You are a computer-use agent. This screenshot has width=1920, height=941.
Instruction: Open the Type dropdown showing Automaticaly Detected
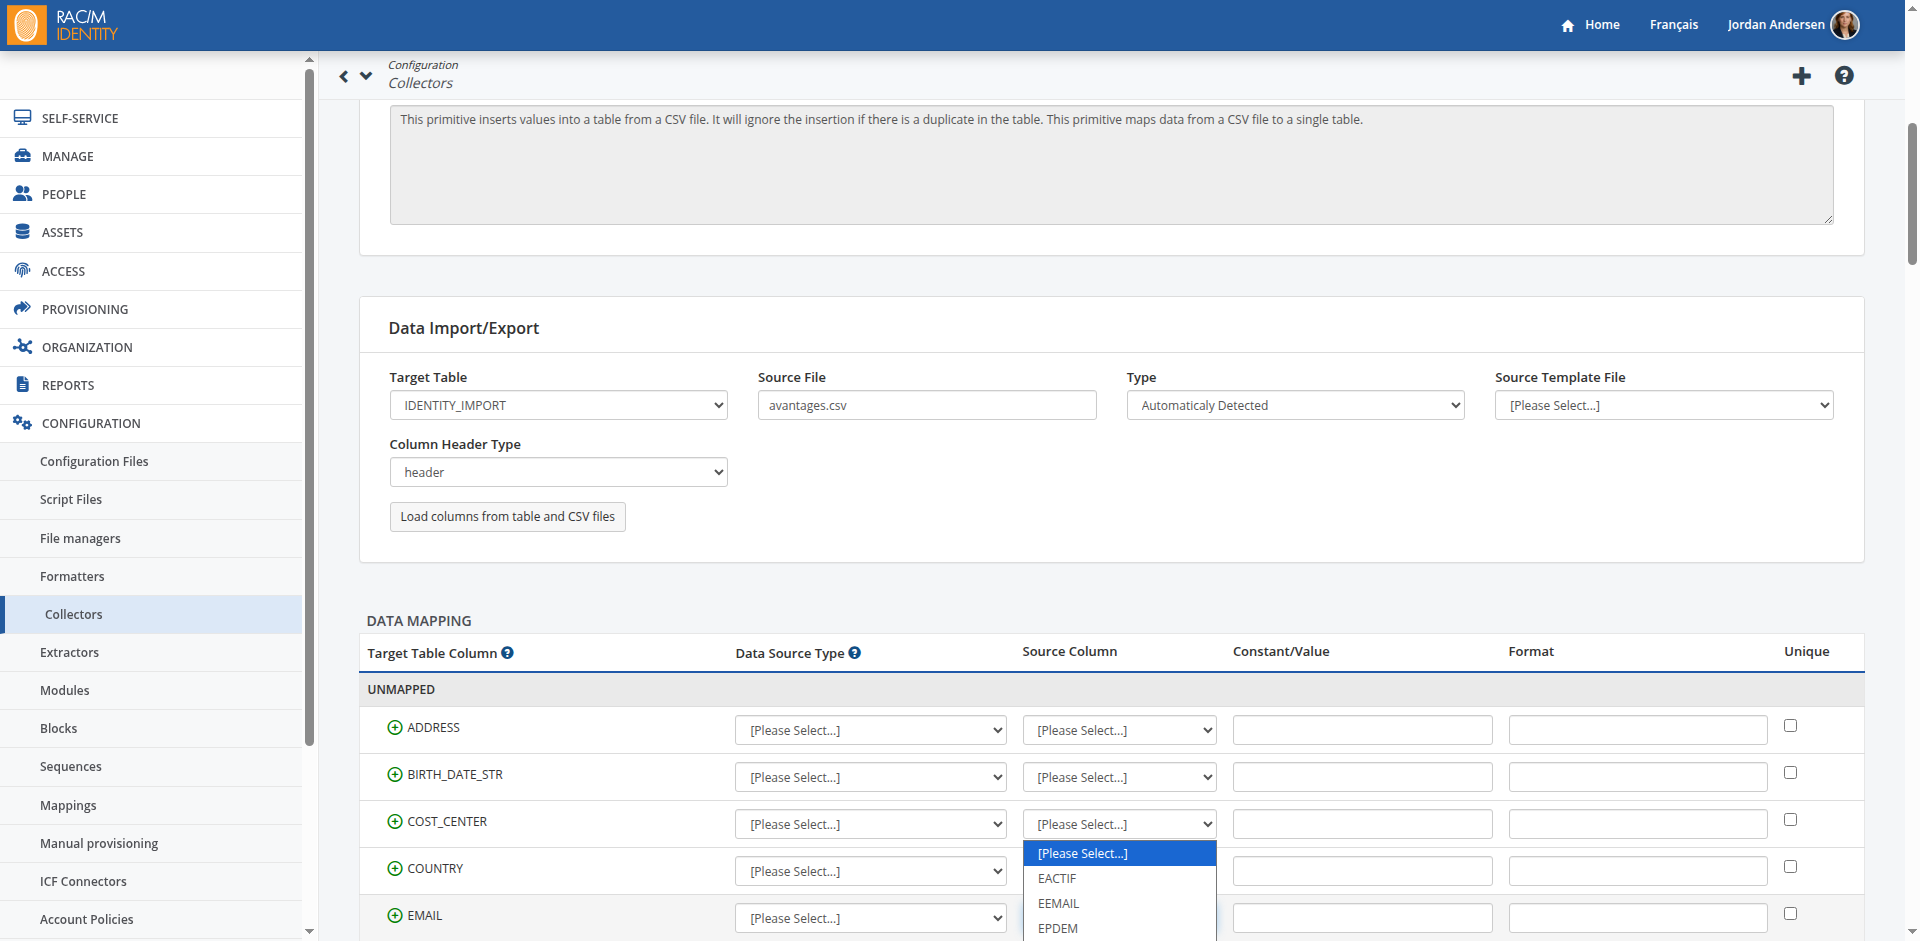click(1295, 405)
